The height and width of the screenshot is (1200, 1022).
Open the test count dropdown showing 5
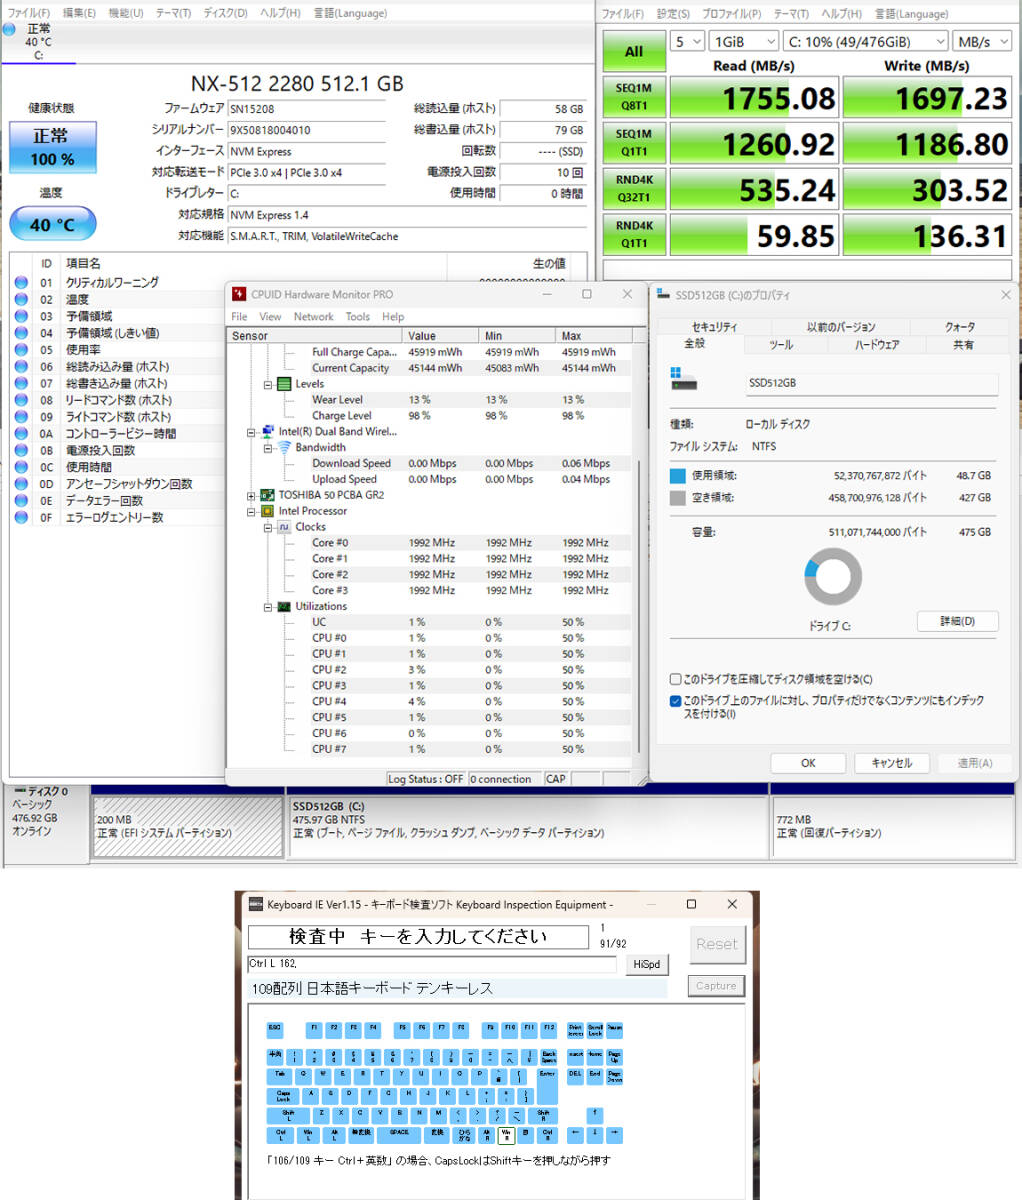pos(687,42)
